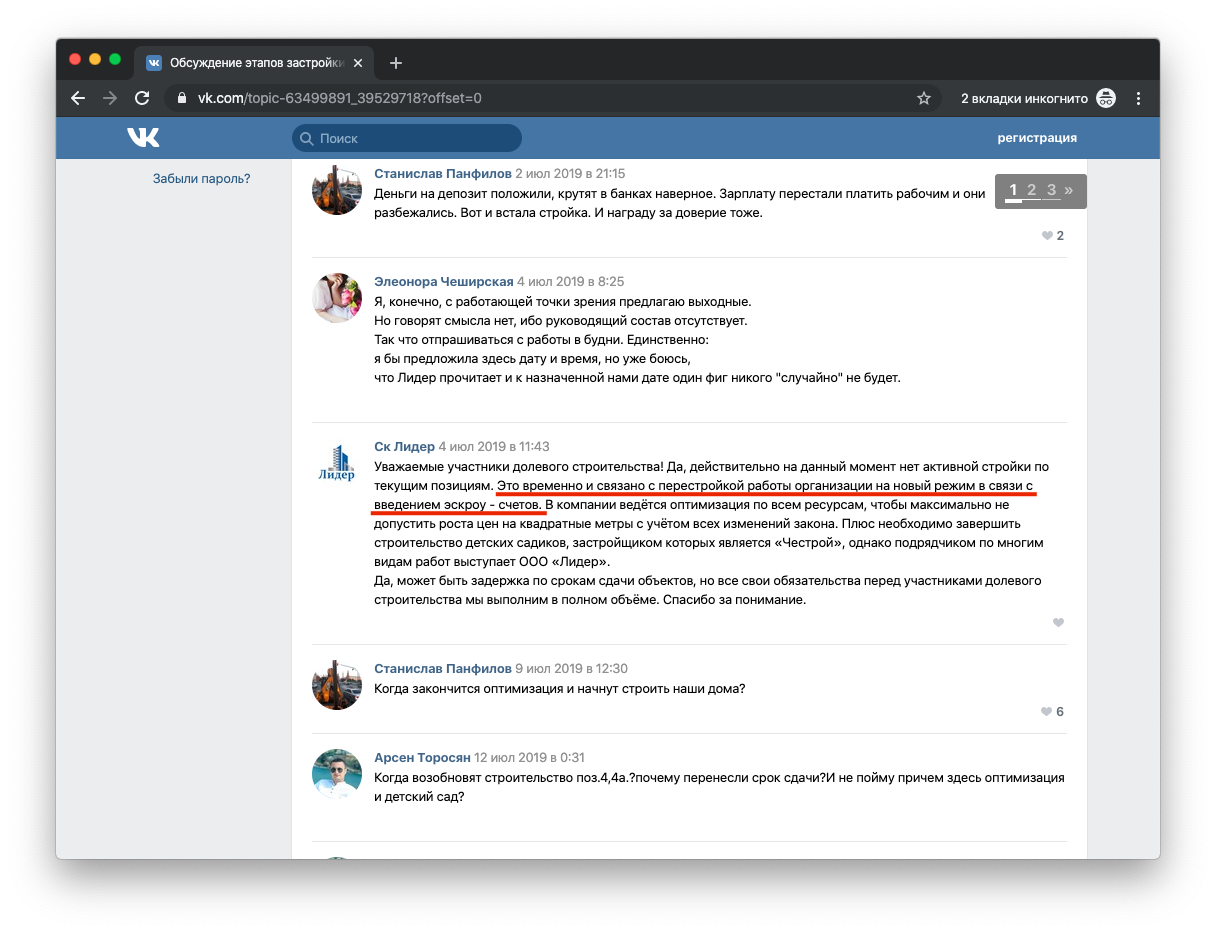Click the browser forward arrow
The width and height of the screenshot is (1216, 933).
110,98
